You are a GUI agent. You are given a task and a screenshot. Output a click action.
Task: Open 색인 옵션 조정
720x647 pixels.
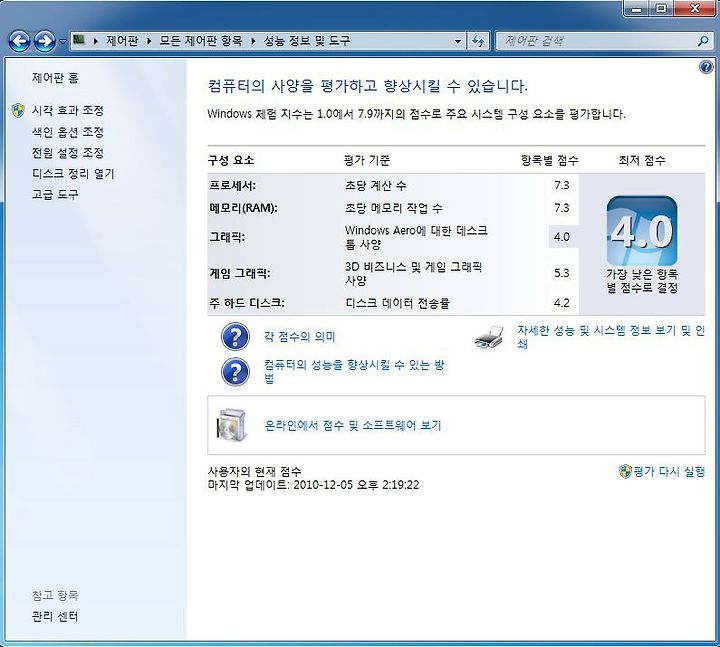click(x=68, y=132)
